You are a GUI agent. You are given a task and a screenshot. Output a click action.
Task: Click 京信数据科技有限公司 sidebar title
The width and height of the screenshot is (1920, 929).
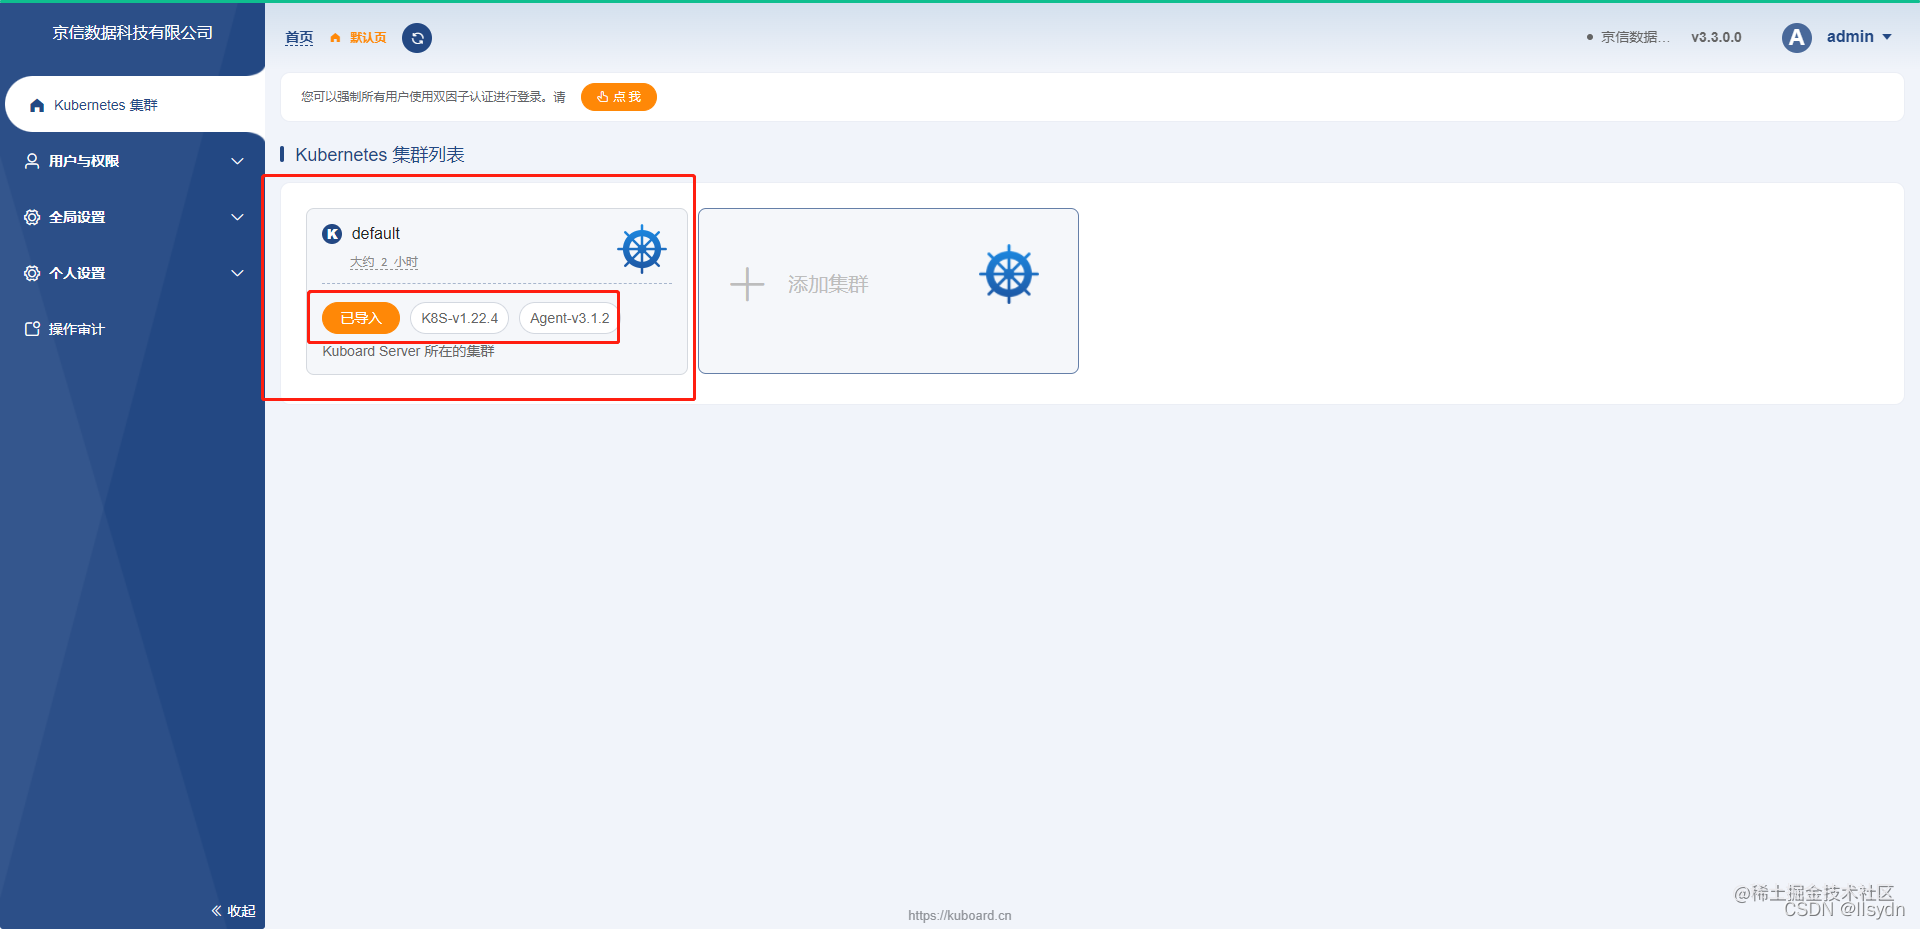(133, 33)
